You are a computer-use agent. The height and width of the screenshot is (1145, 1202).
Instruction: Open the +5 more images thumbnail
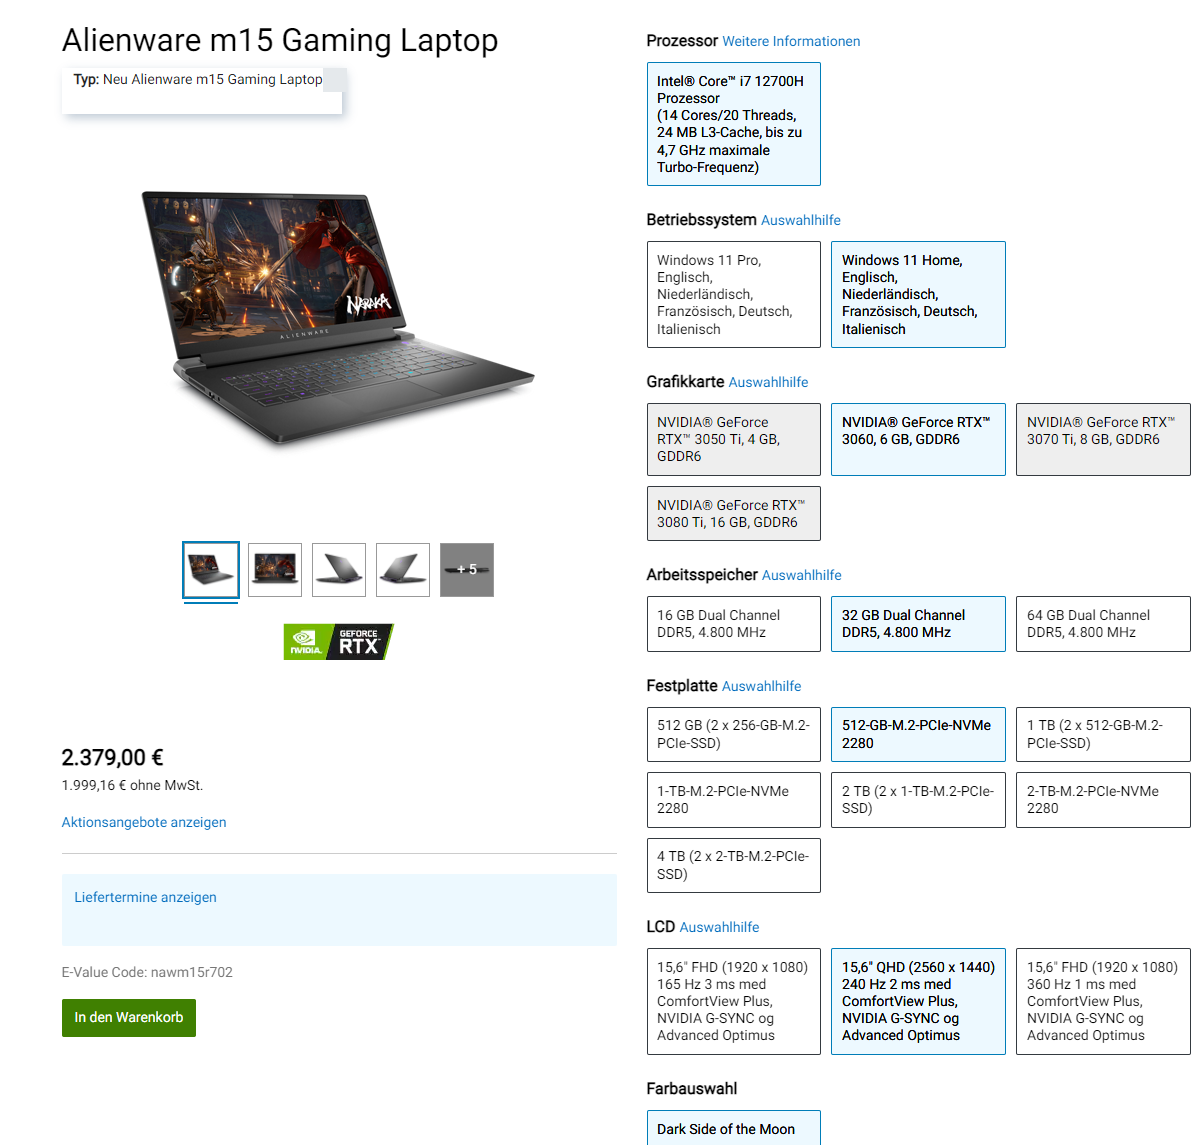point(467,570)
